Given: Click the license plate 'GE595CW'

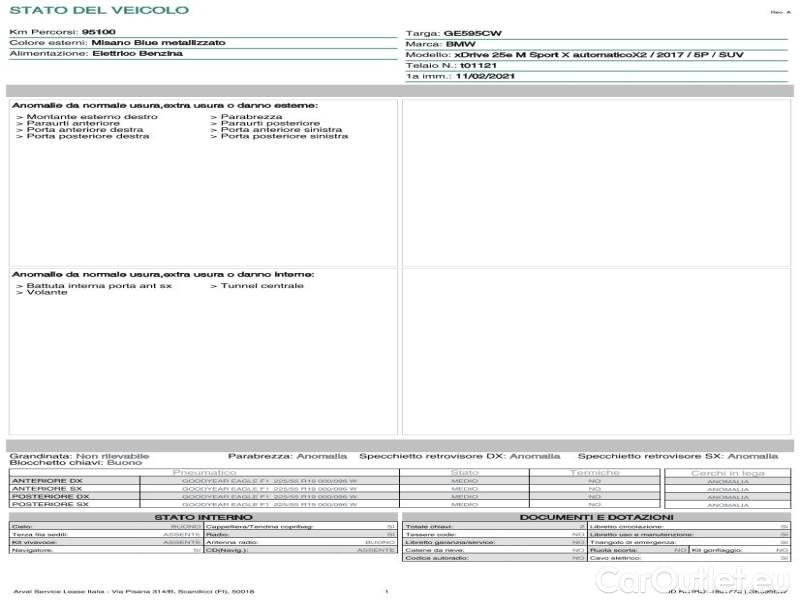Looking at the screenshot, I should [x=472, y=33].
